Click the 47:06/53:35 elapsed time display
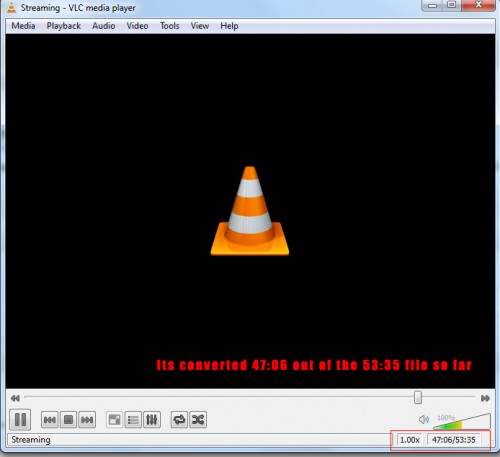 pos(454,440)
